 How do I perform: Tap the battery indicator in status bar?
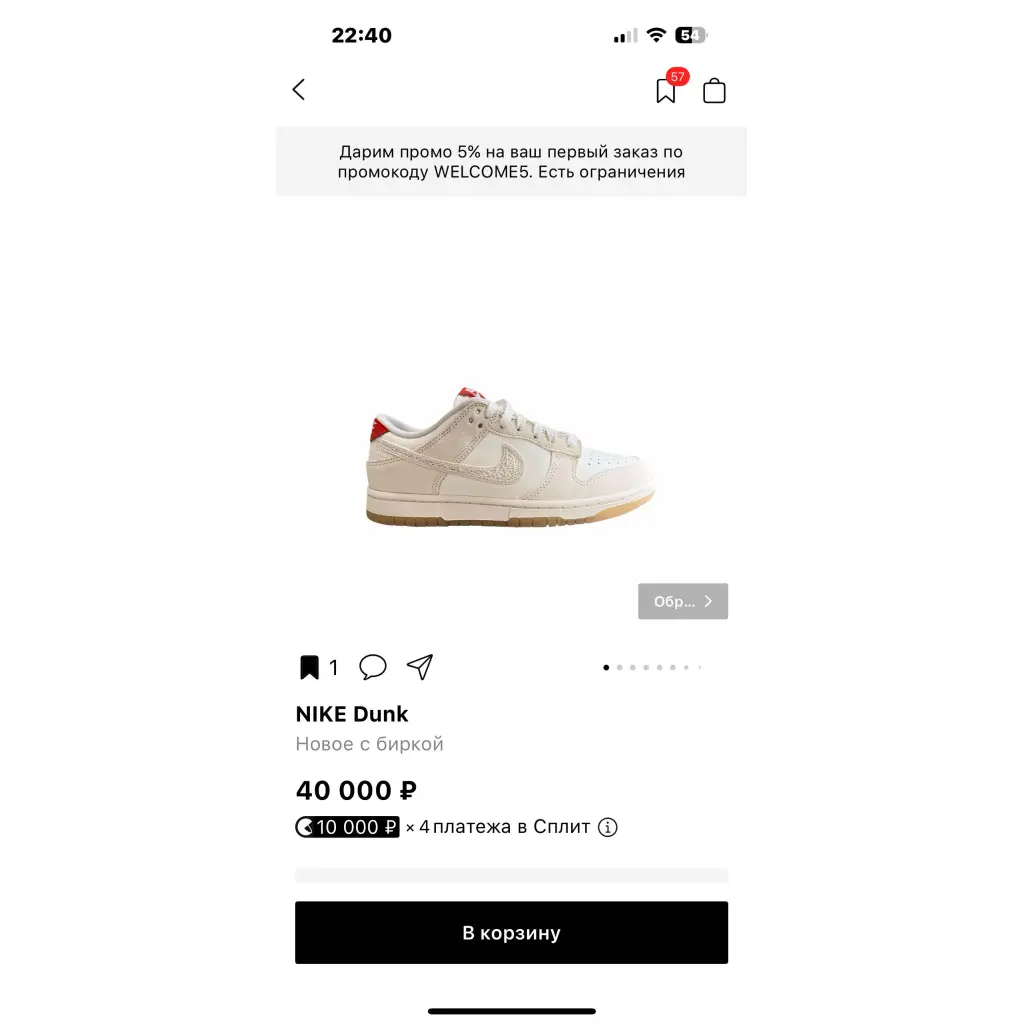[x=691, y=35]
